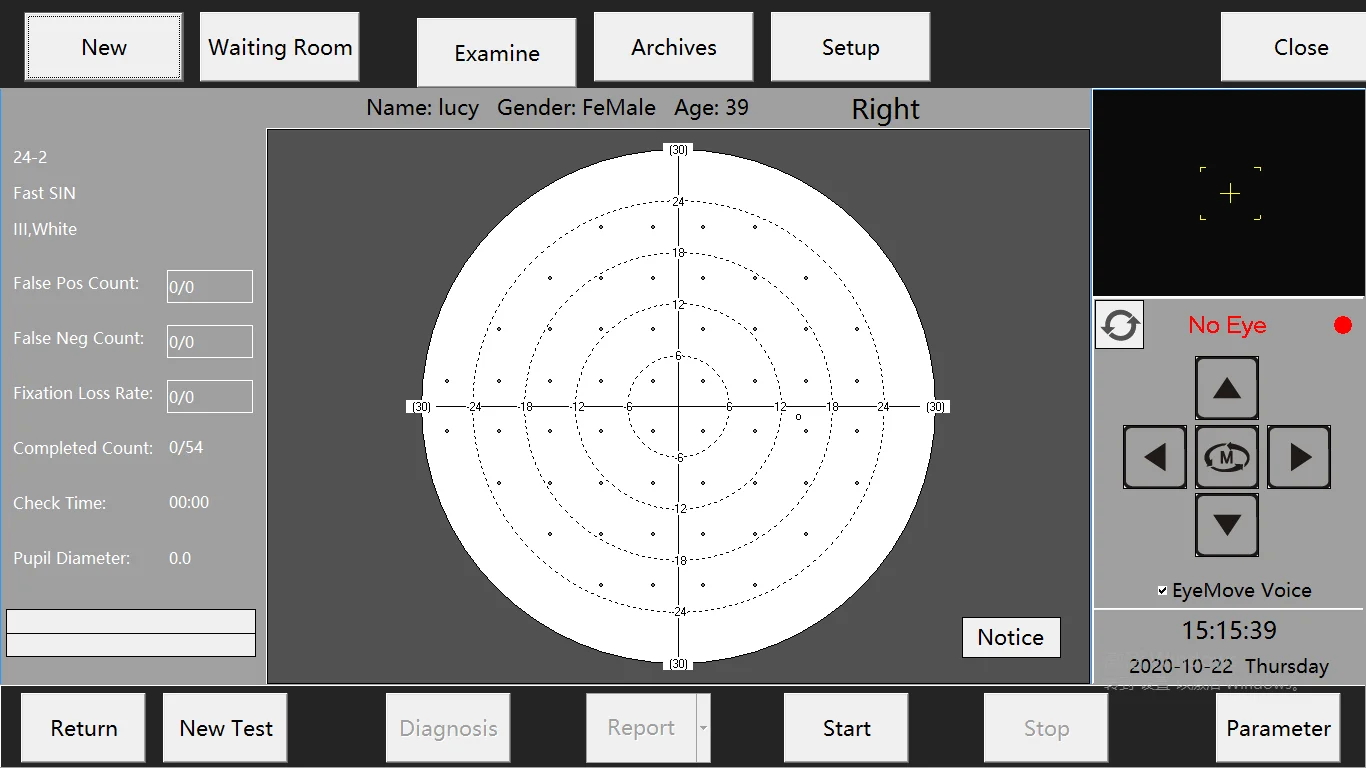Open the Parameter settings button
Viewport: 1366px width, 768px height.
click(1277, 728)
